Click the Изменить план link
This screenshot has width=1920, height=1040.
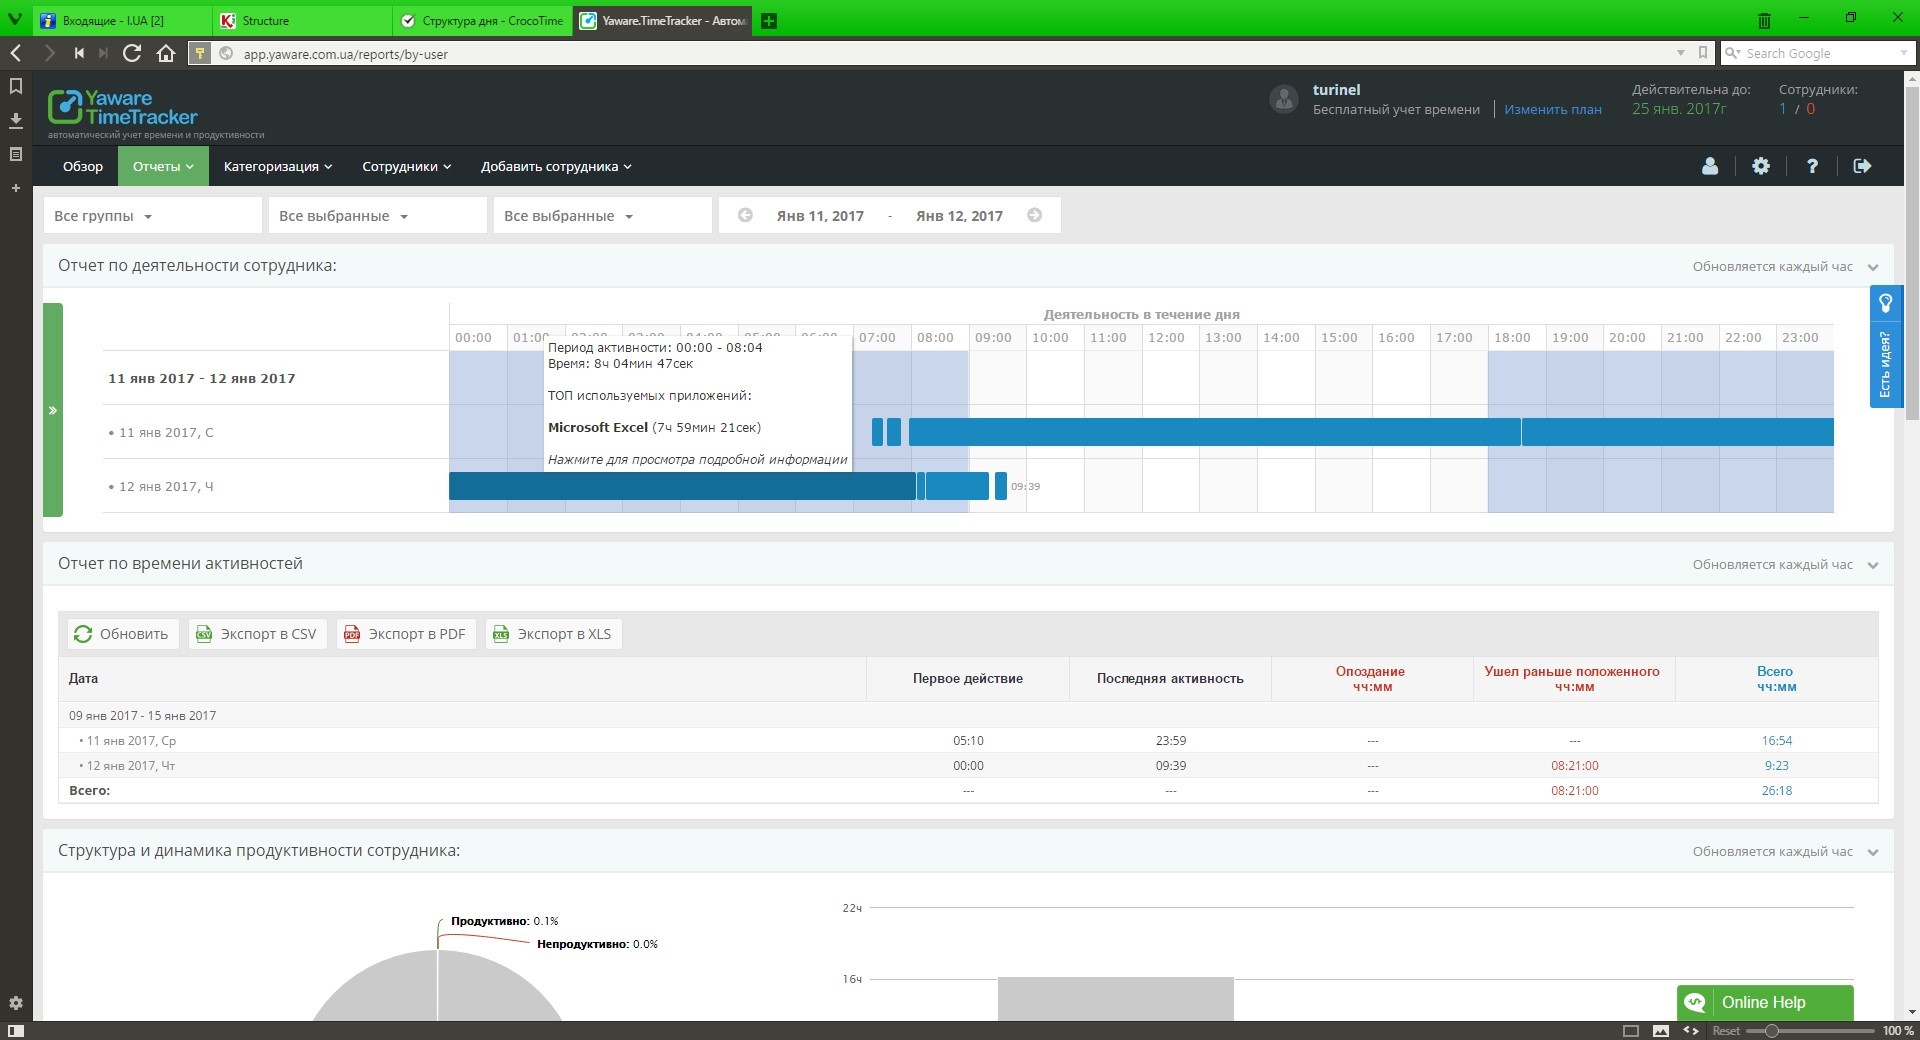pos(1553,109)
